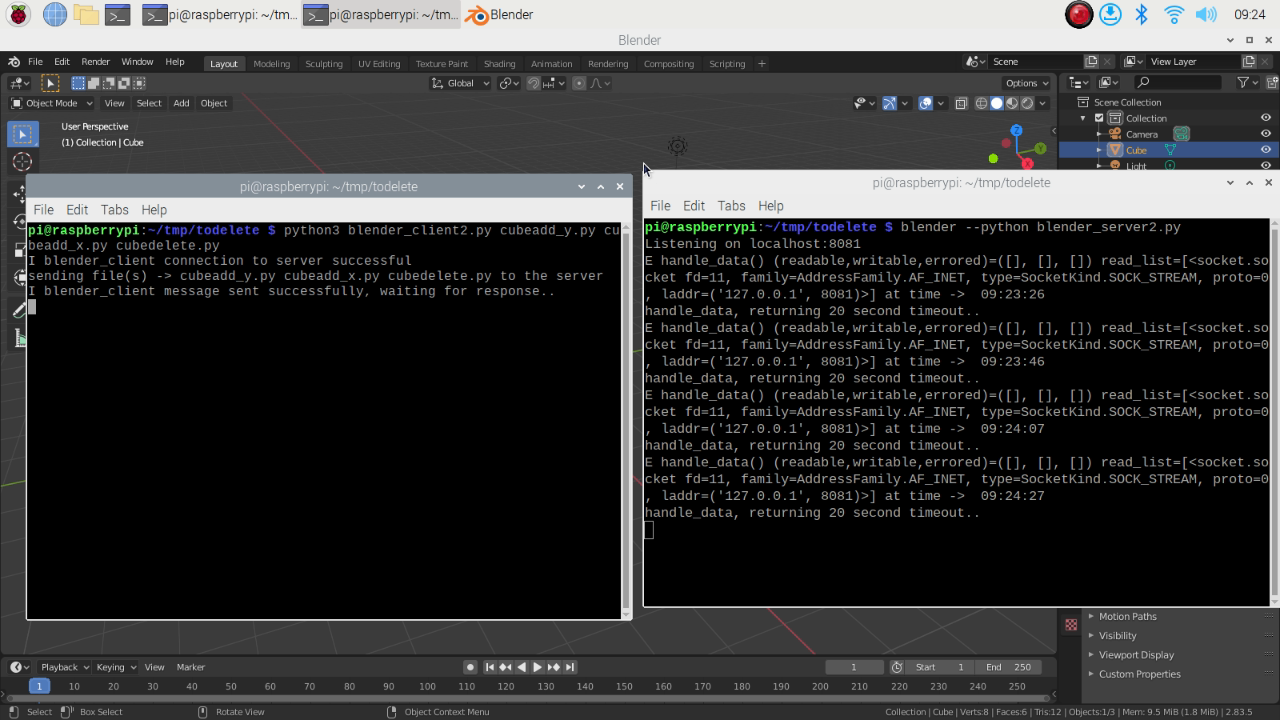Expand the Motion Paths panel
1280x720 pixels.
click(x=1127, y=616)
